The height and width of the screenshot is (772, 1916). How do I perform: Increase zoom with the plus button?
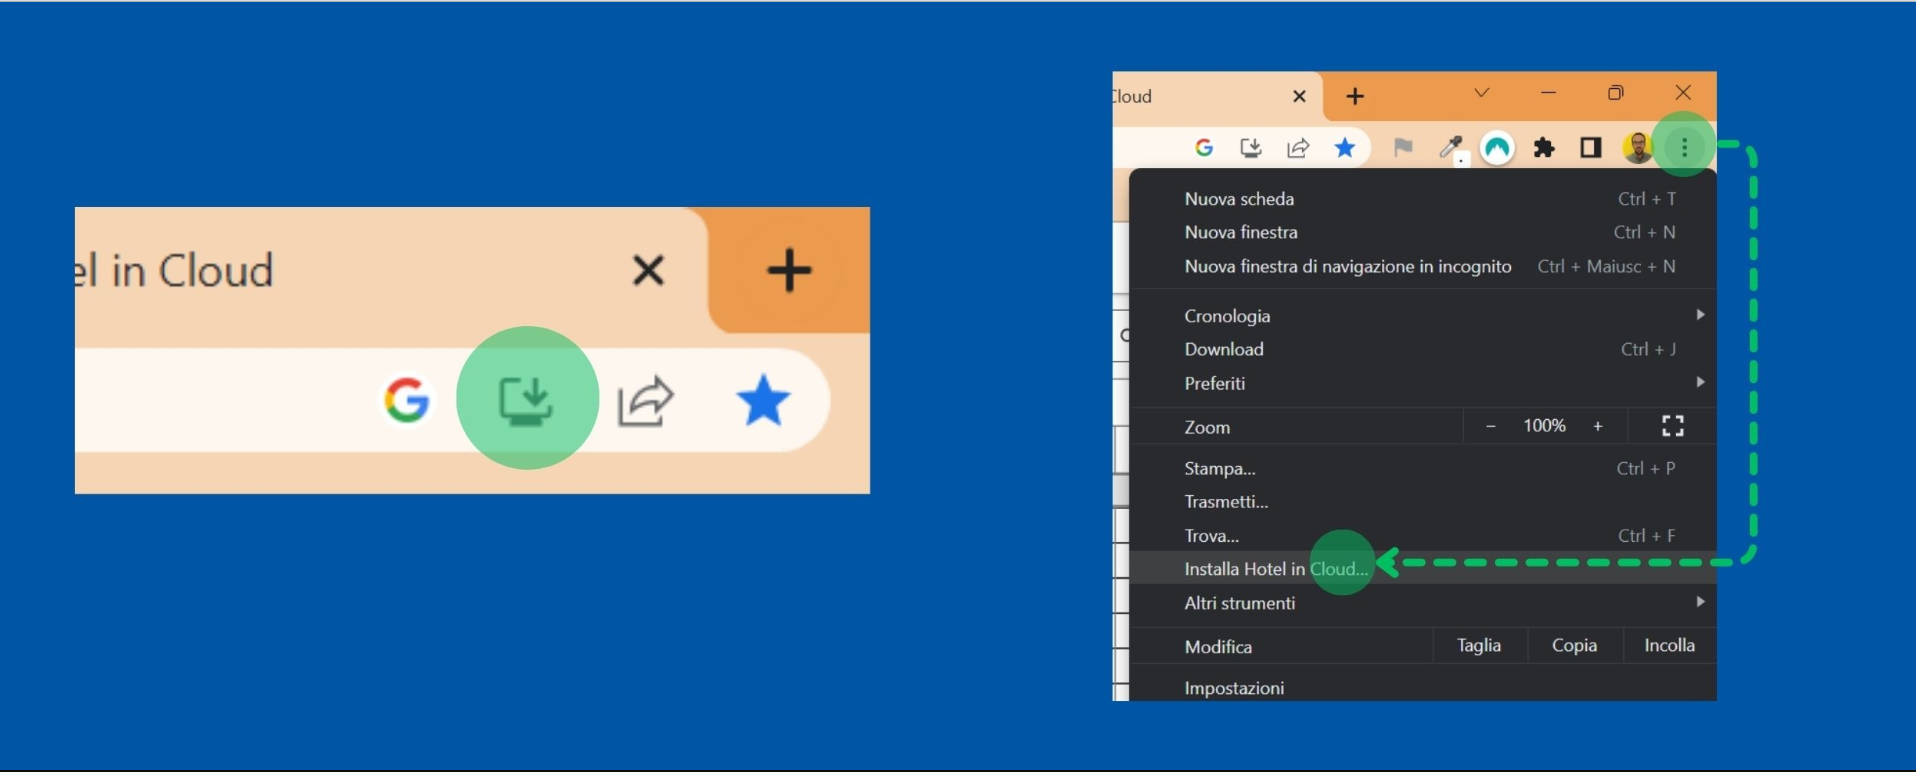pyautogui.click(x=1598, y=426)
